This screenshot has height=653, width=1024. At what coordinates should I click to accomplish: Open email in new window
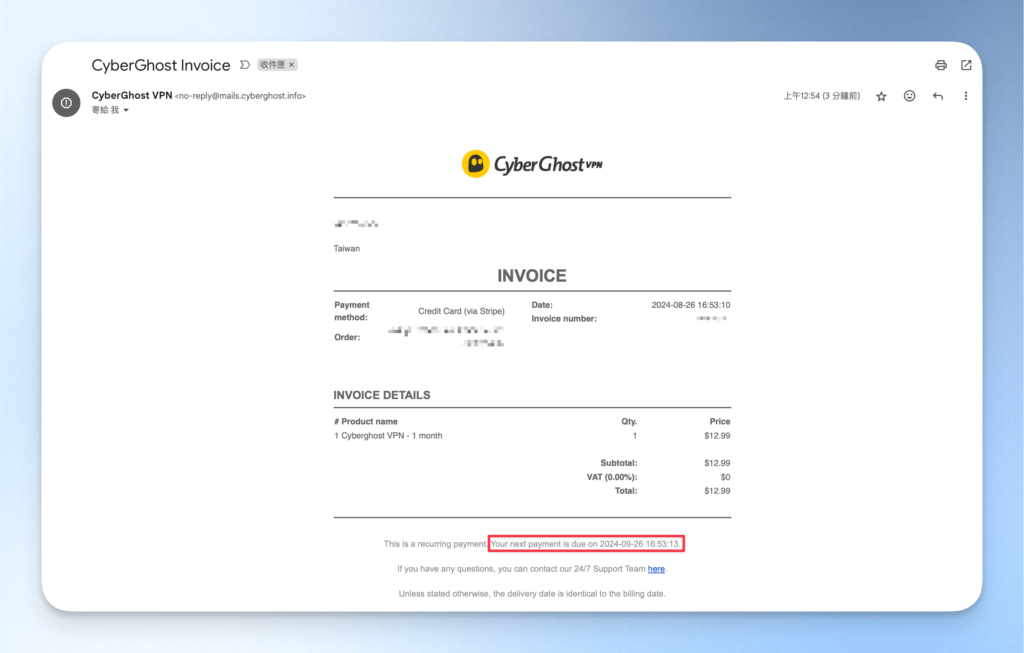(x=966, y=65)
